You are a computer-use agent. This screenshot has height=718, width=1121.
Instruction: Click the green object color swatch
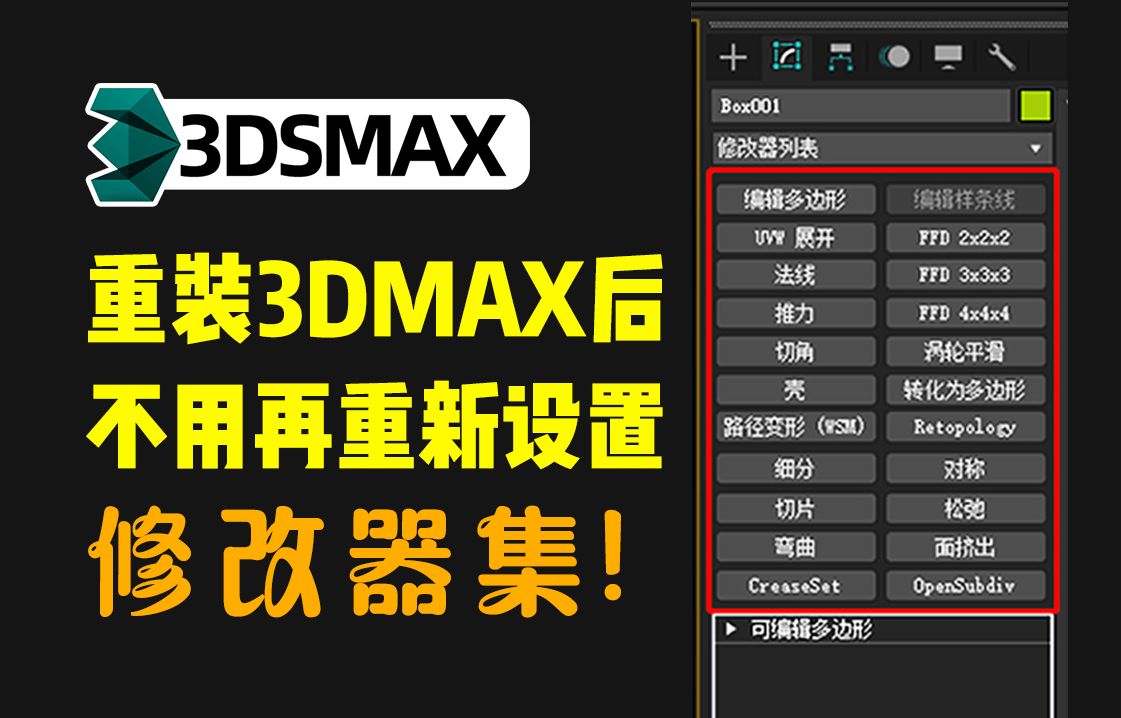(x=1037, y=103)
